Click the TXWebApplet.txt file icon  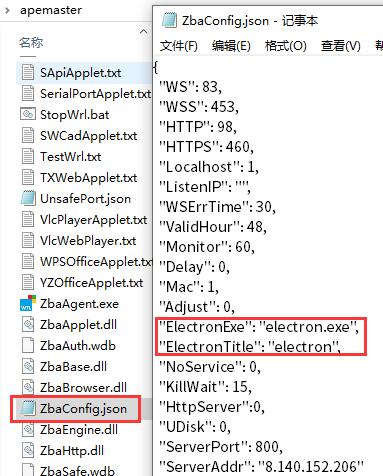tap(28, 178)
